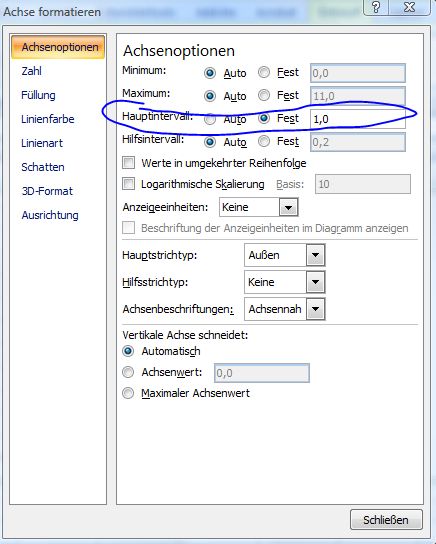Open the Zahl category
Viewport: 436px width, 544px height.
(x=32, y=71)
